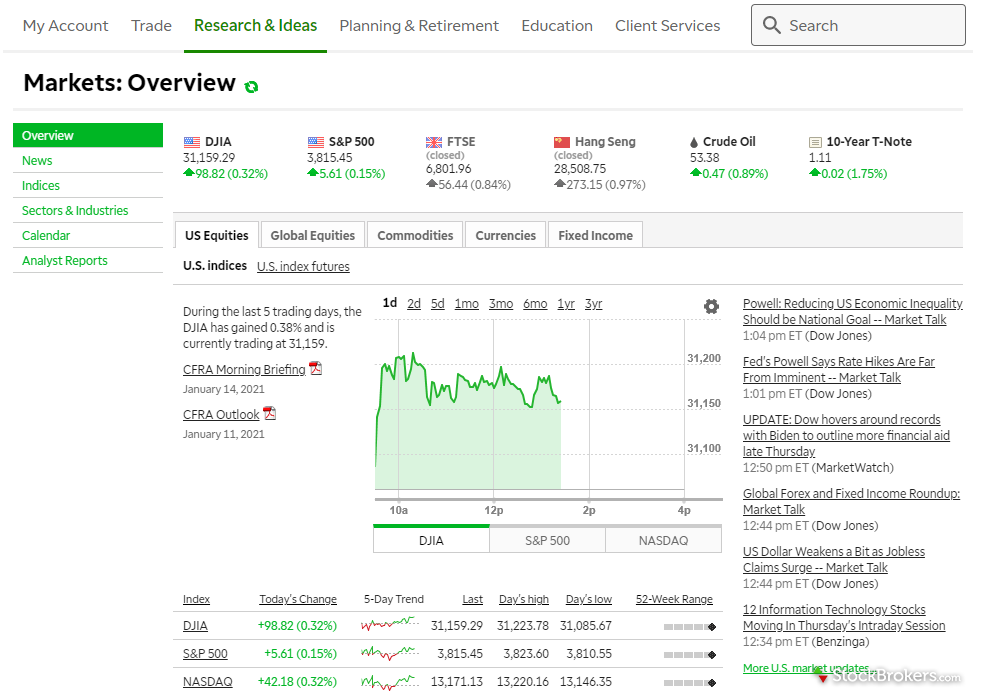986x699 pixels.
Task: Open the CFRA Morning Briefing PDF icon
Action: [316, 368]
